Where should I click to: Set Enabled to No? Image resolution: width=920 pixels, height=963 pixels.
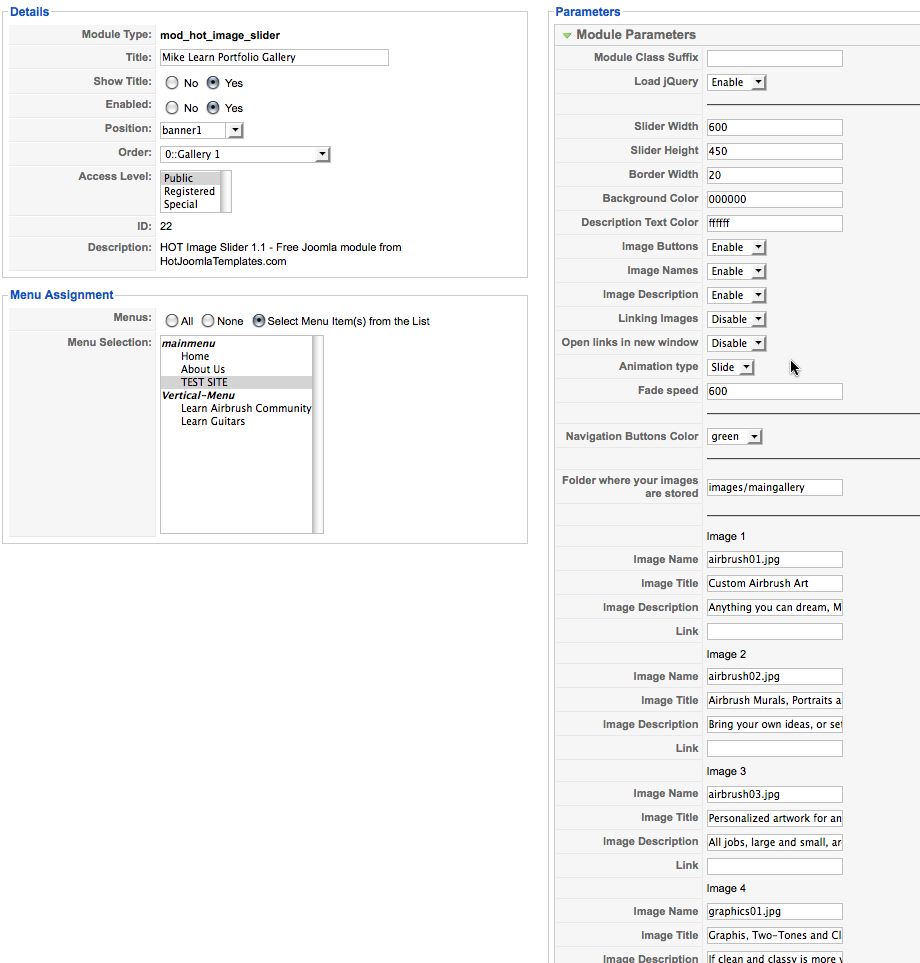click(x=172, y=108)
